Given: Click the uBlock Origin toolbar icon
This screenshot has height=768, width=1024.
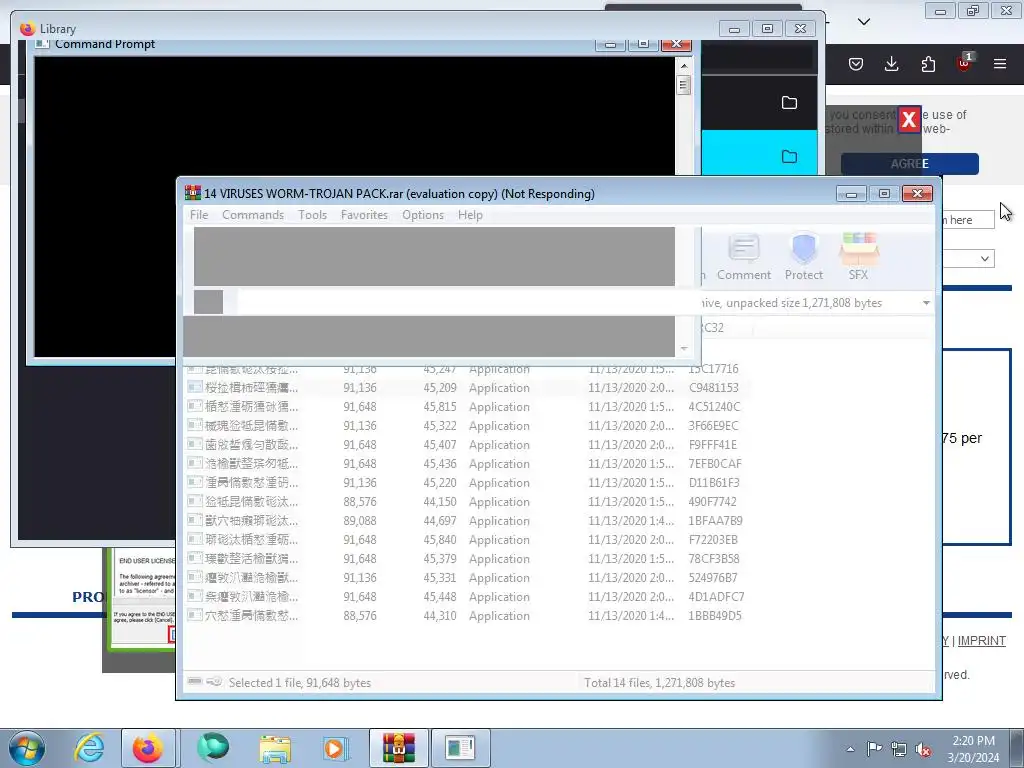Looking at the screenshot, I should (x=964, y=63).
